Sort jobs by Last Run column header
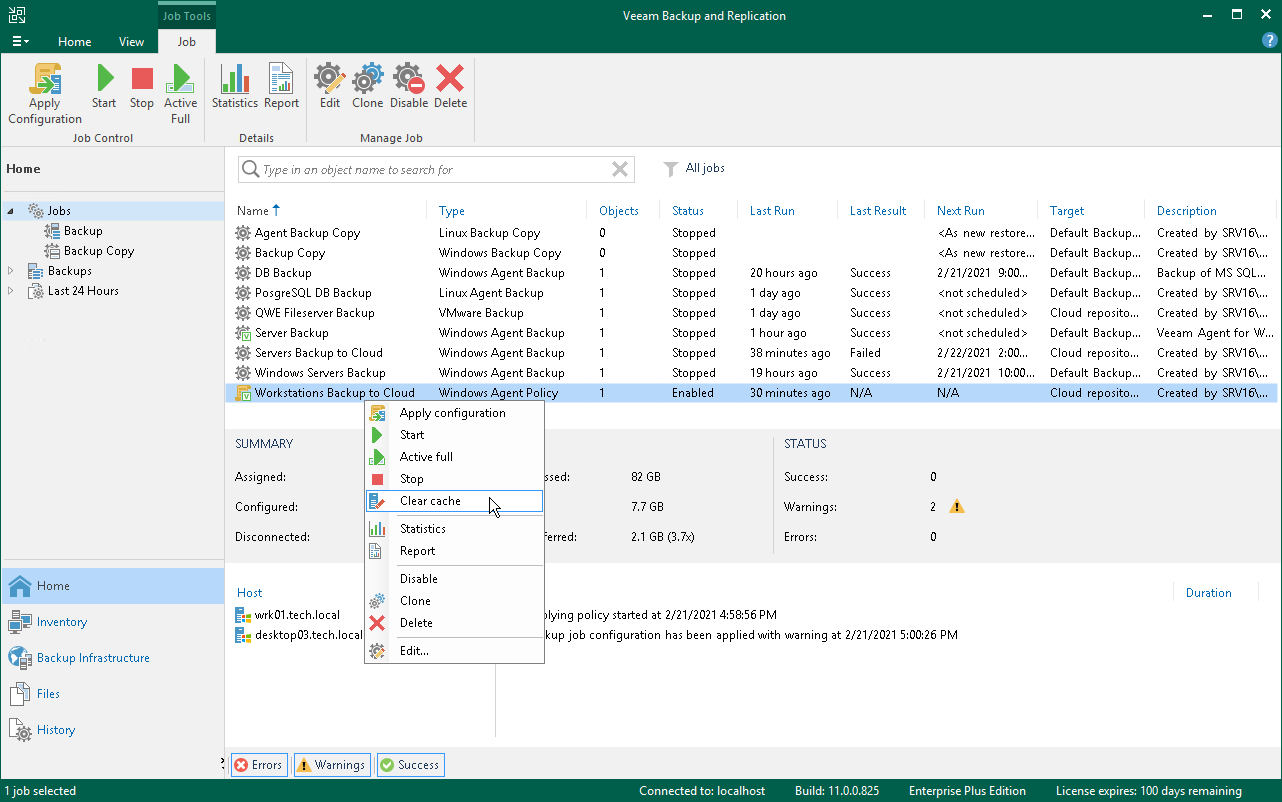The height and width of the screenshot is (802, 1282). click(x=772, y=211)
